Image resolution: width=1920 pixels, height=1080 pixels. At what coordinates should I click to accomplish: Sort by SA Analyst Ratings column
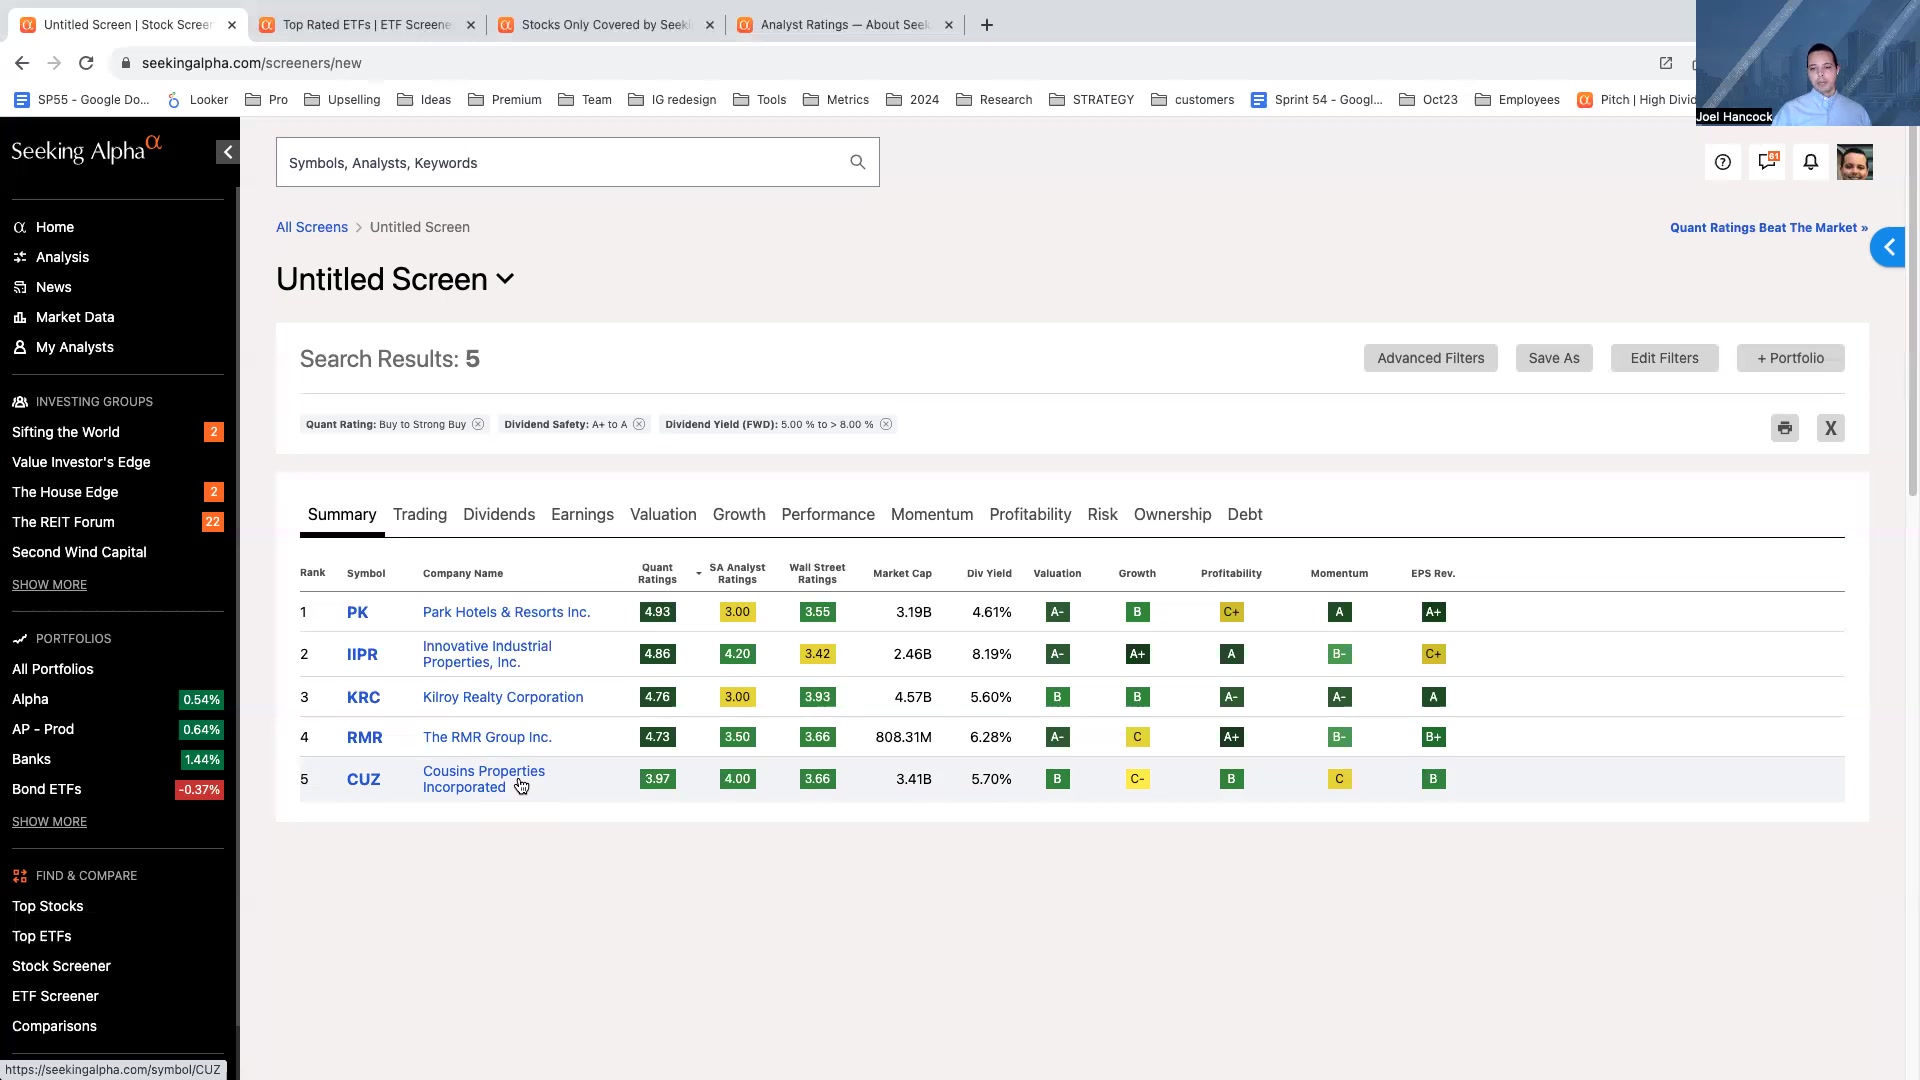click(736, 573)
